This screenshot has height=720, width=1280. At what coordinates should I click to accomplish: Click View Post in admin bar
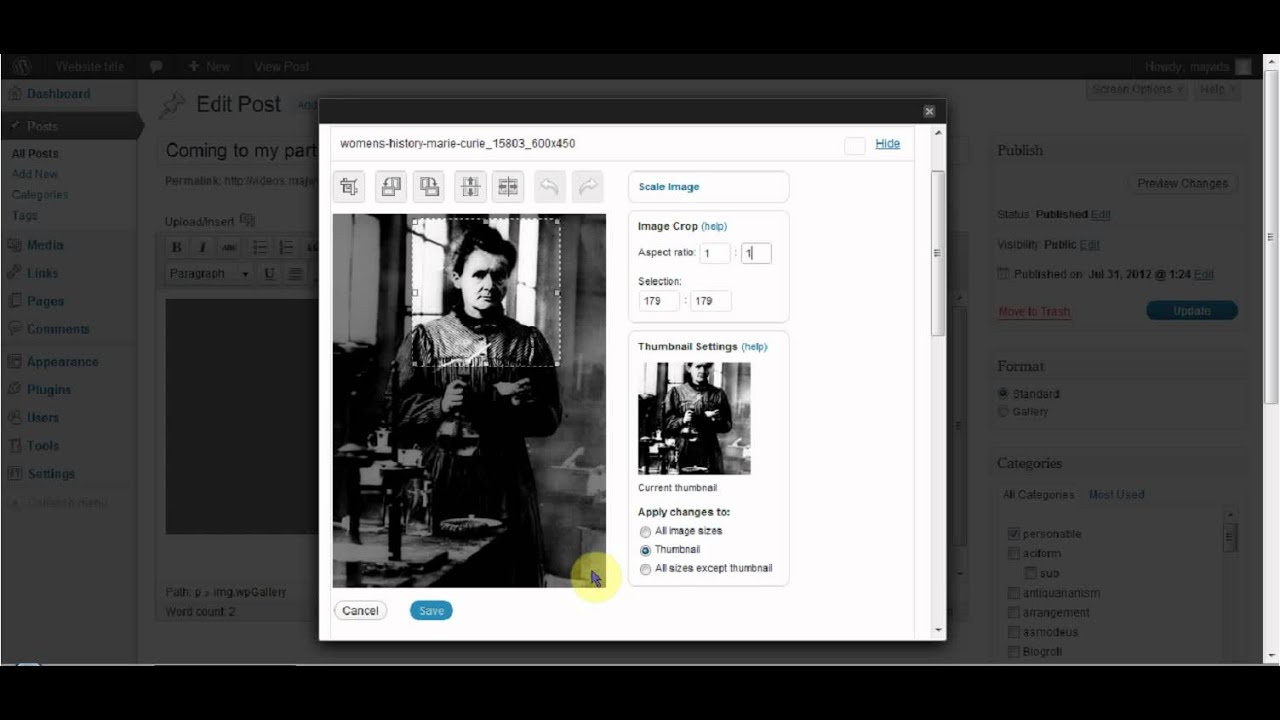(x=282, y=66)
